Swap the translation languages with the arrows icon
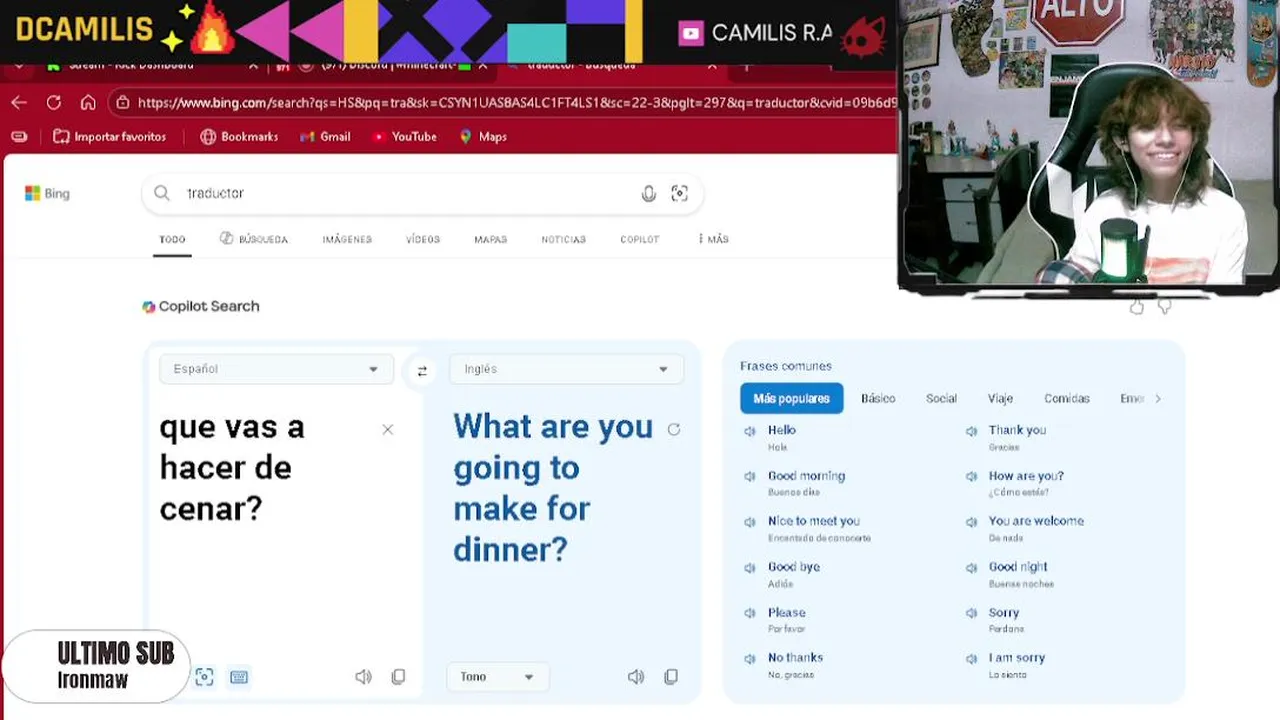The height and width of the screenshot is (720, 1280). 422,370
